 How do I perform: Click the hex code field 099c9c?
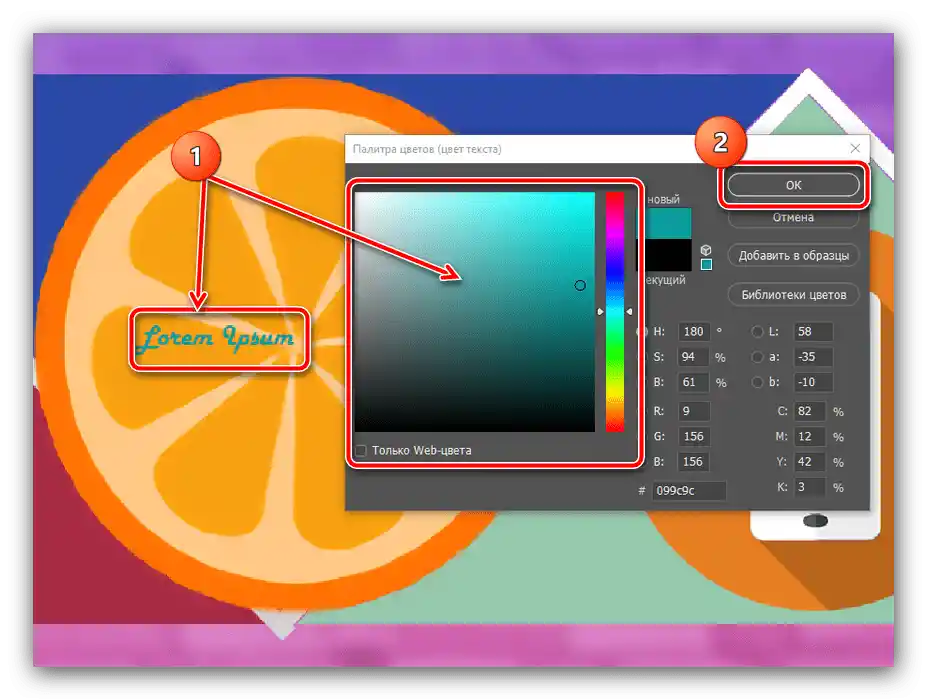689,490
